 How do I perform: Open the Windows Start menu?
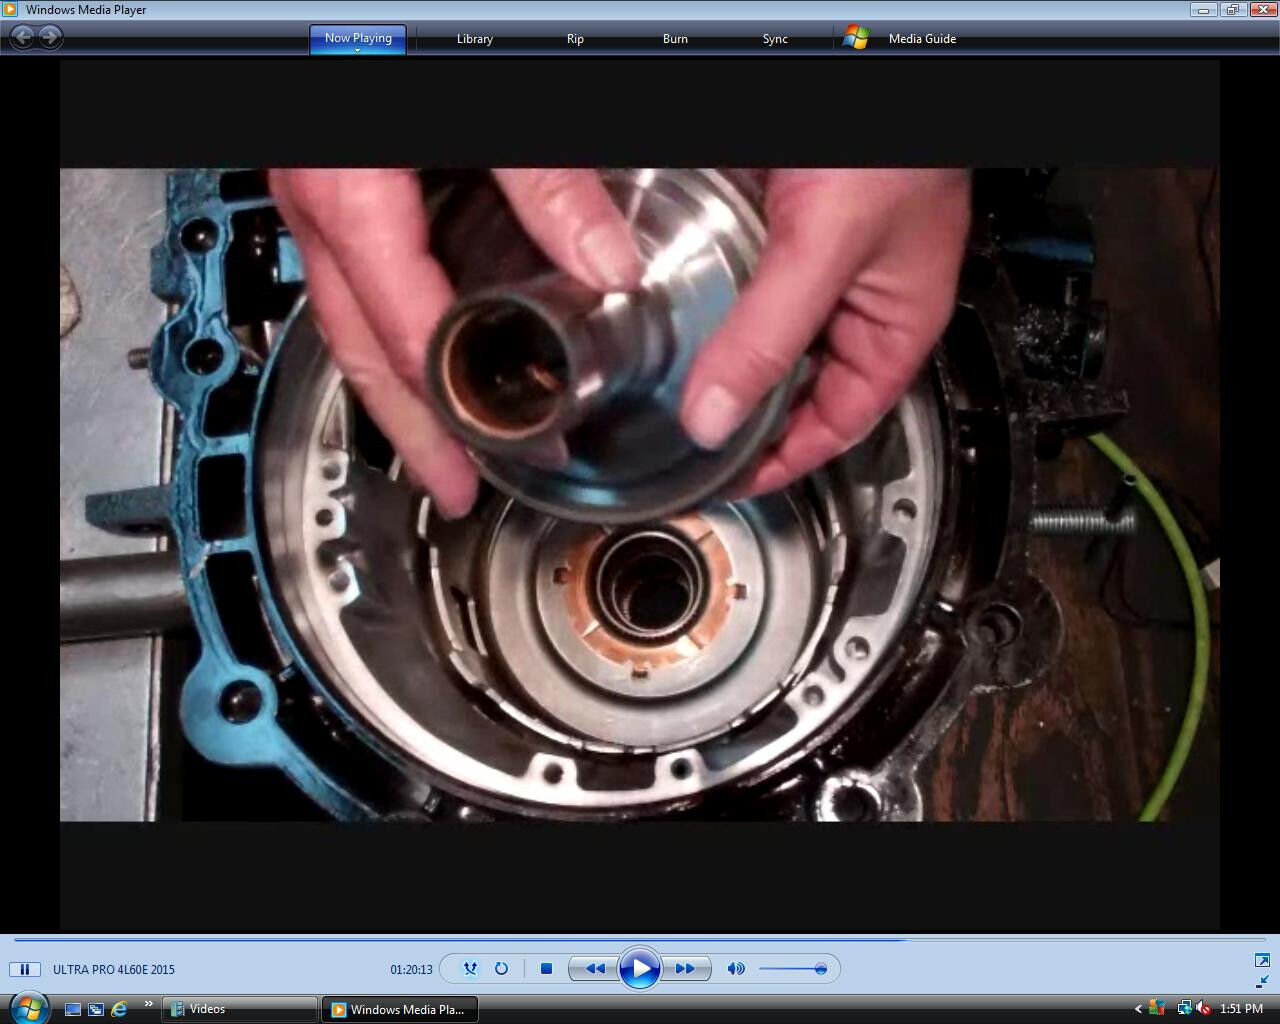tap(28, 1008)
